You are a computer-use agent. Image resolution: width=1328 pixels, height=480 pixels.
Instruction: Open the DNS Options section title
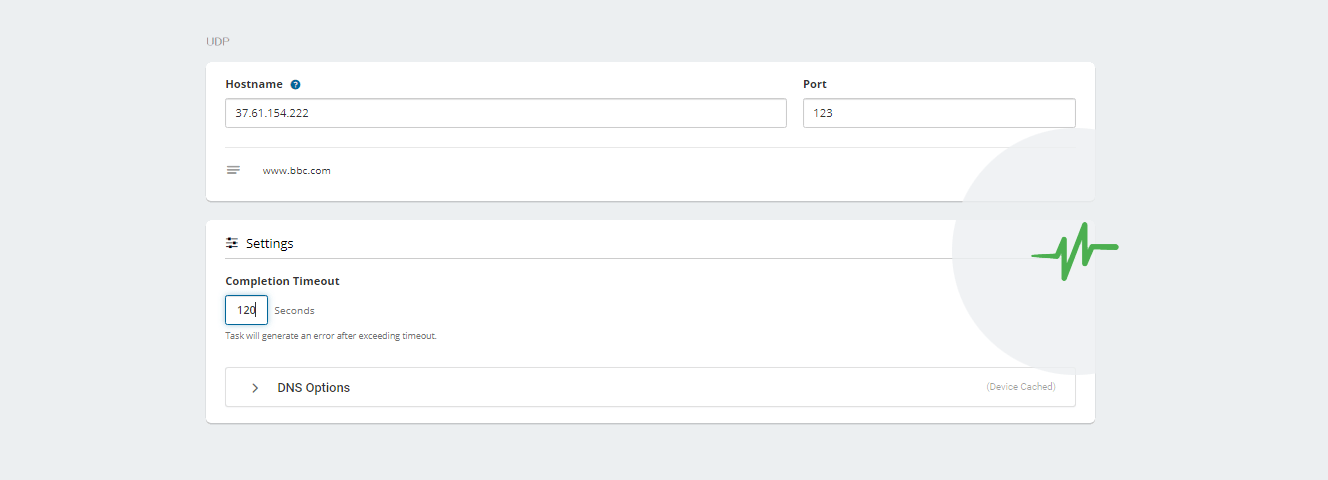pyautogui.click(x=314, y=388)
